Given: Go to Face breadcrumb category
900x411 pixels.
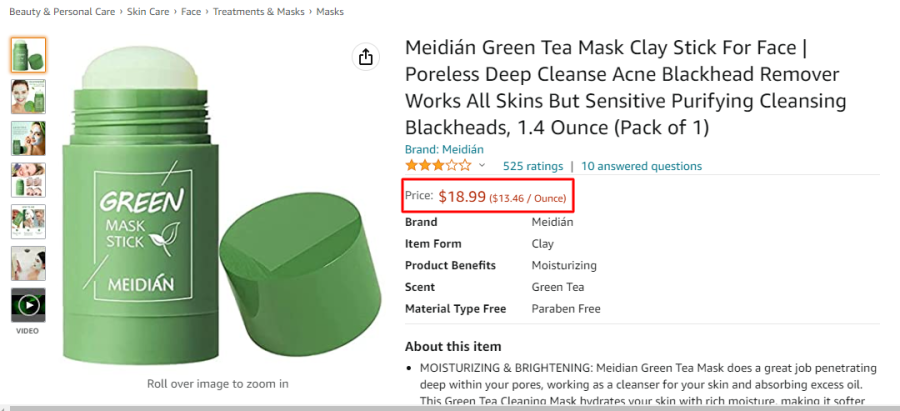Looking at the screenshot, I should click(x=191, y=11).
